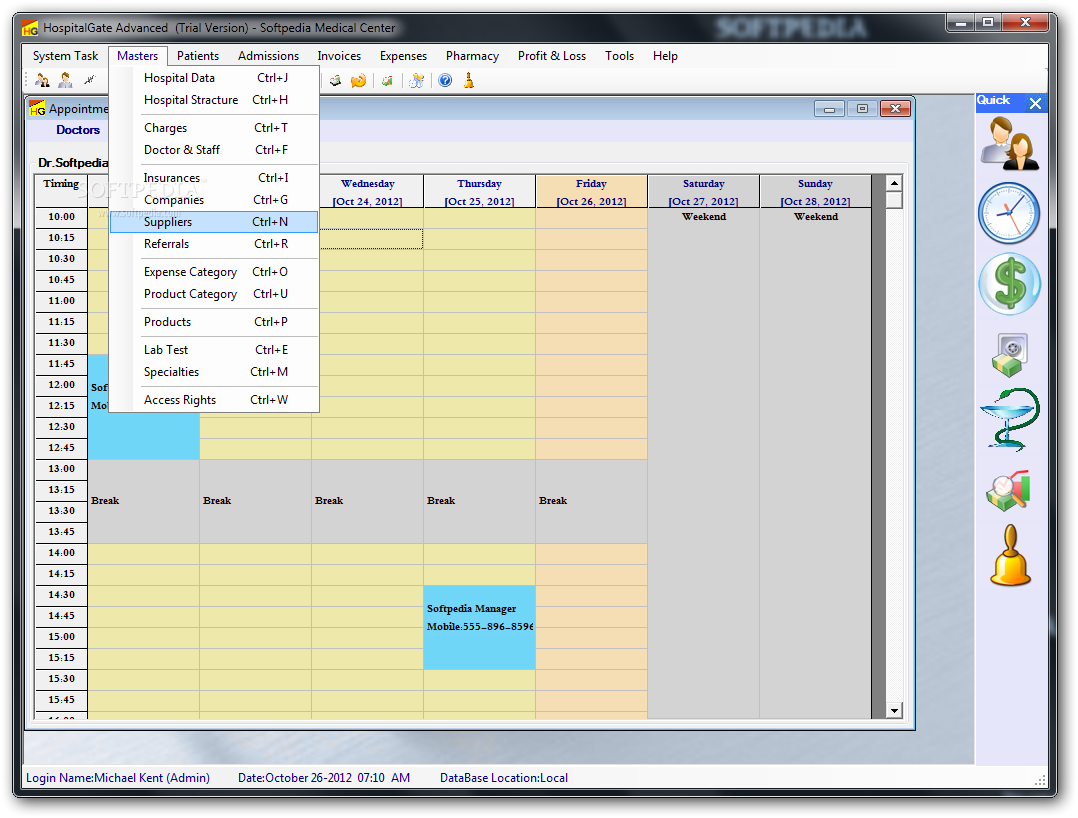Select Doctor & Staff menu entry
The width and height of the screenshot is (1078, 818).
click(x=214, y=150)
